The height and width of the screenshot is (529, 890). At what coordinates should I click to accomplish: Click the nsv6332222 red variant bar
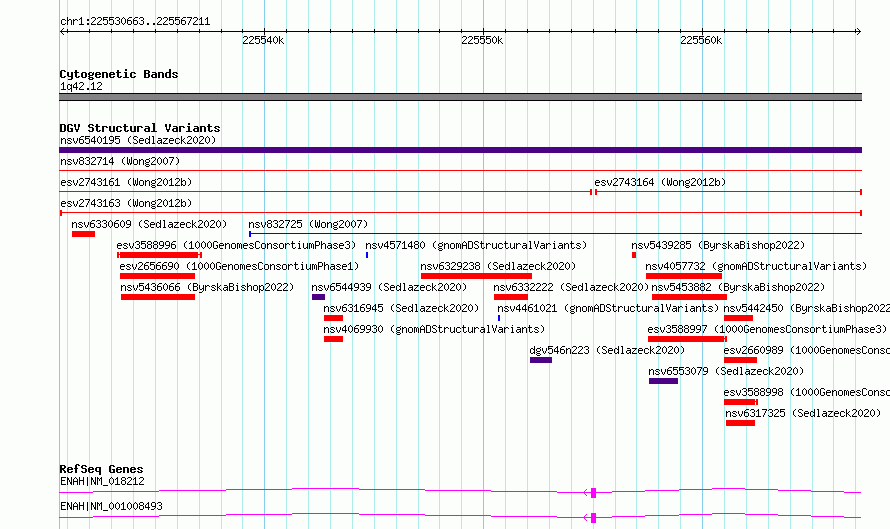tap(511, 297)
